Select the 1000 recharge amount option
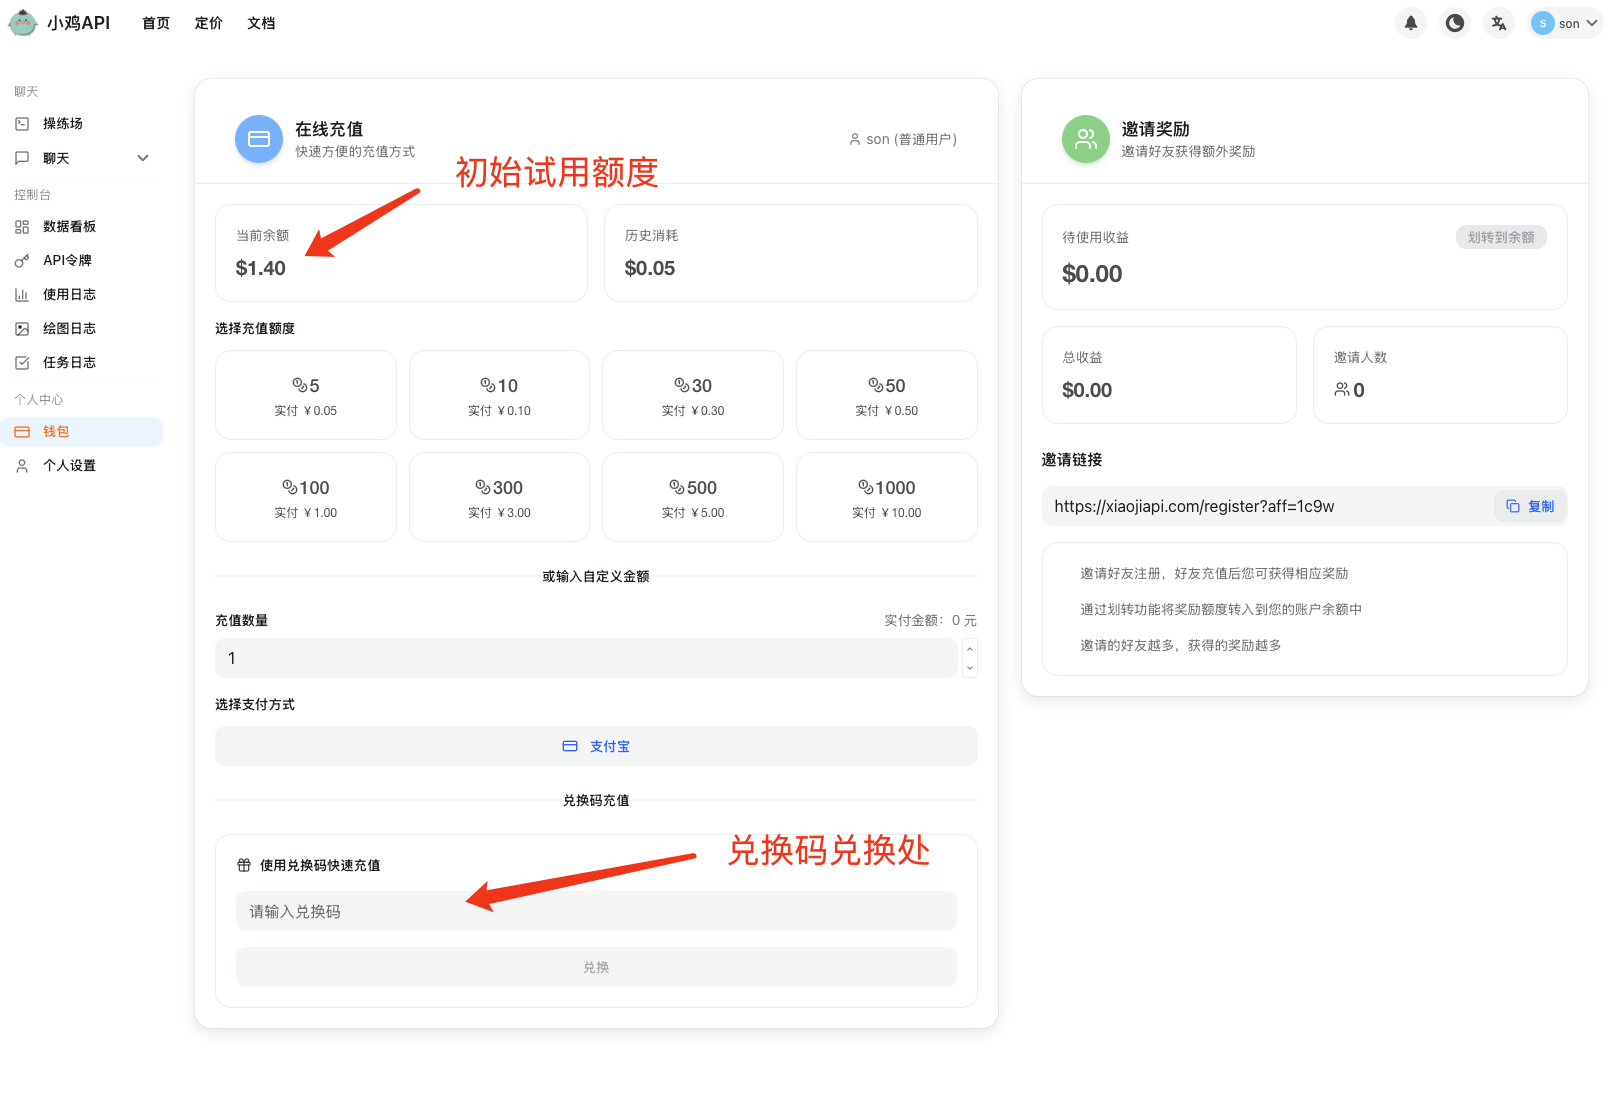 [x=886, y=497]
